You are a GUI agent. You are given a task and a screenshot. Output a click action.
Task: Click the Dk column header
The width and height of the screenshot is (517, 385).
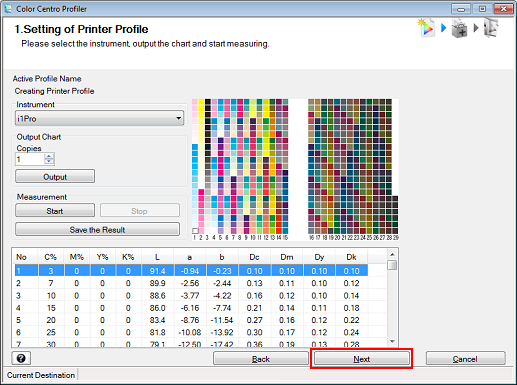tap(351, 257)
